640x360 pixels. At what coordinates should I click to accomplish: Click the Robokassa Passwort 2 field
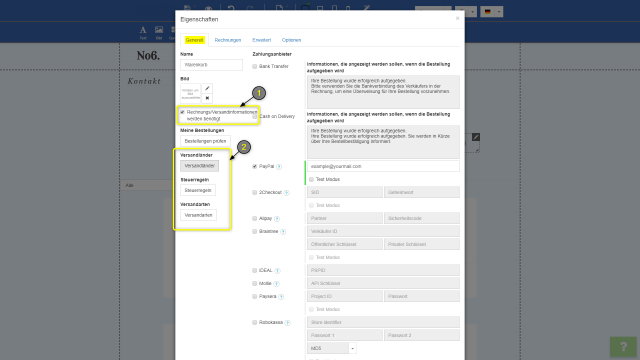coord(422,335)
